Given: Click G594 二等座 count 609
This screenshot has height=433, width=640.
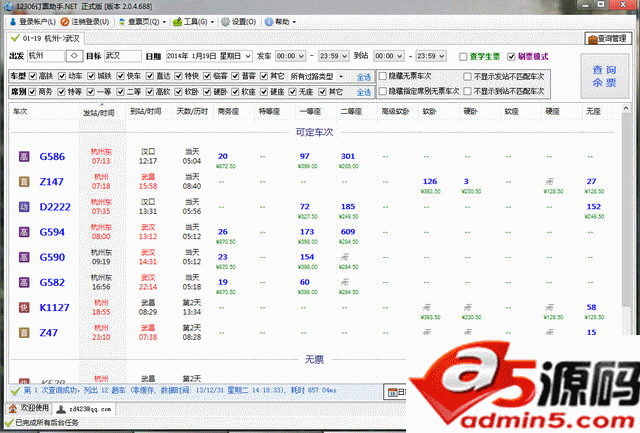Looking at the screenshot, I should (x=348, y=232).
